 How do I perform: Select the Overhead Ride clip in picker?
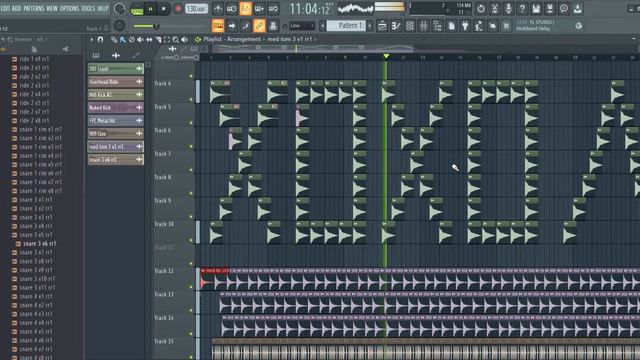point(116,82)
